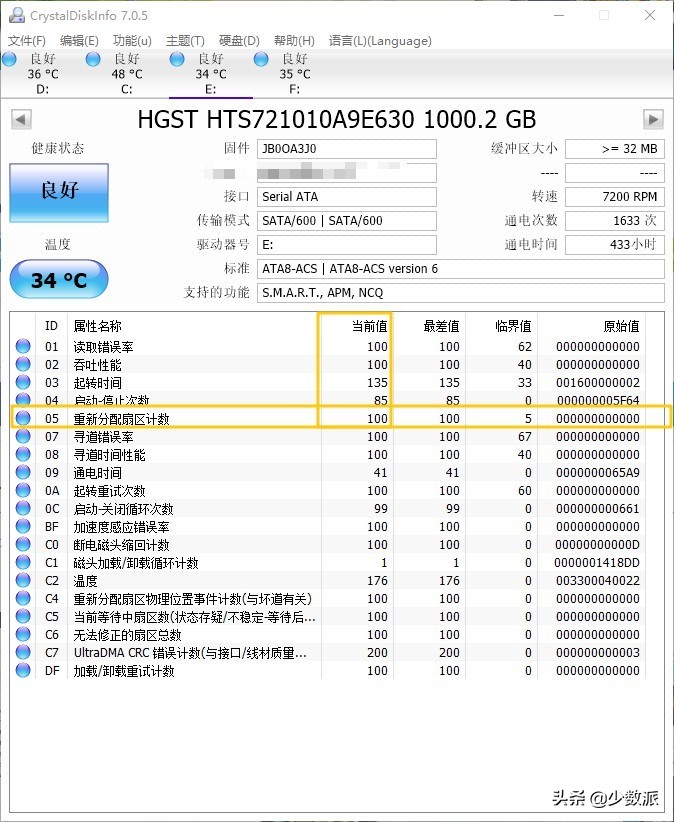Click status dot for BF 加速度感应错误率
Viewport: 674px width, 822px height.
pyautogui.click(x=23, y=526)
